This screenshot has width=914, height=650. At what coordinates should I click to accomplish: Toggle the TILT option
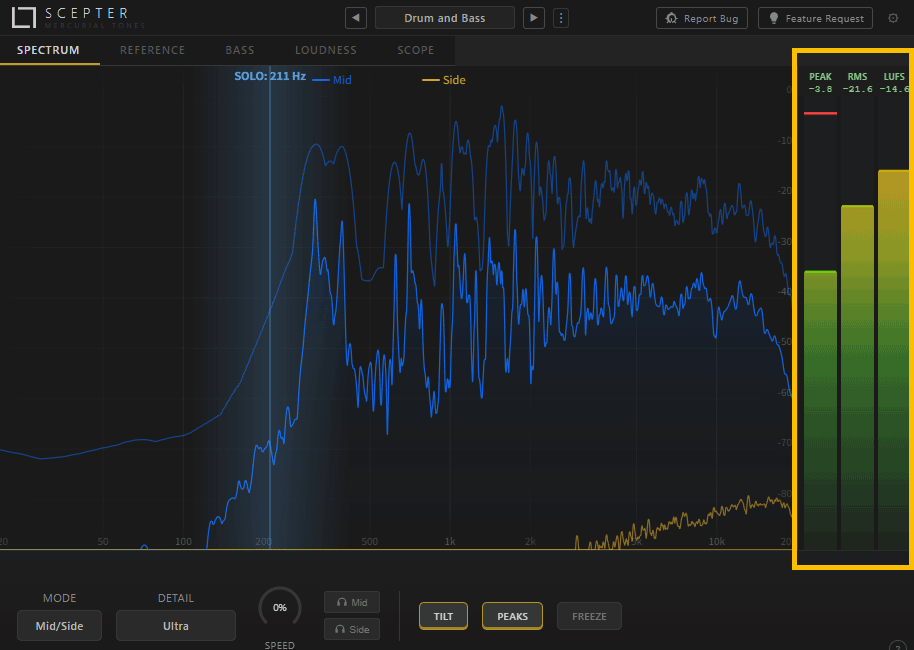click(443, 616)
